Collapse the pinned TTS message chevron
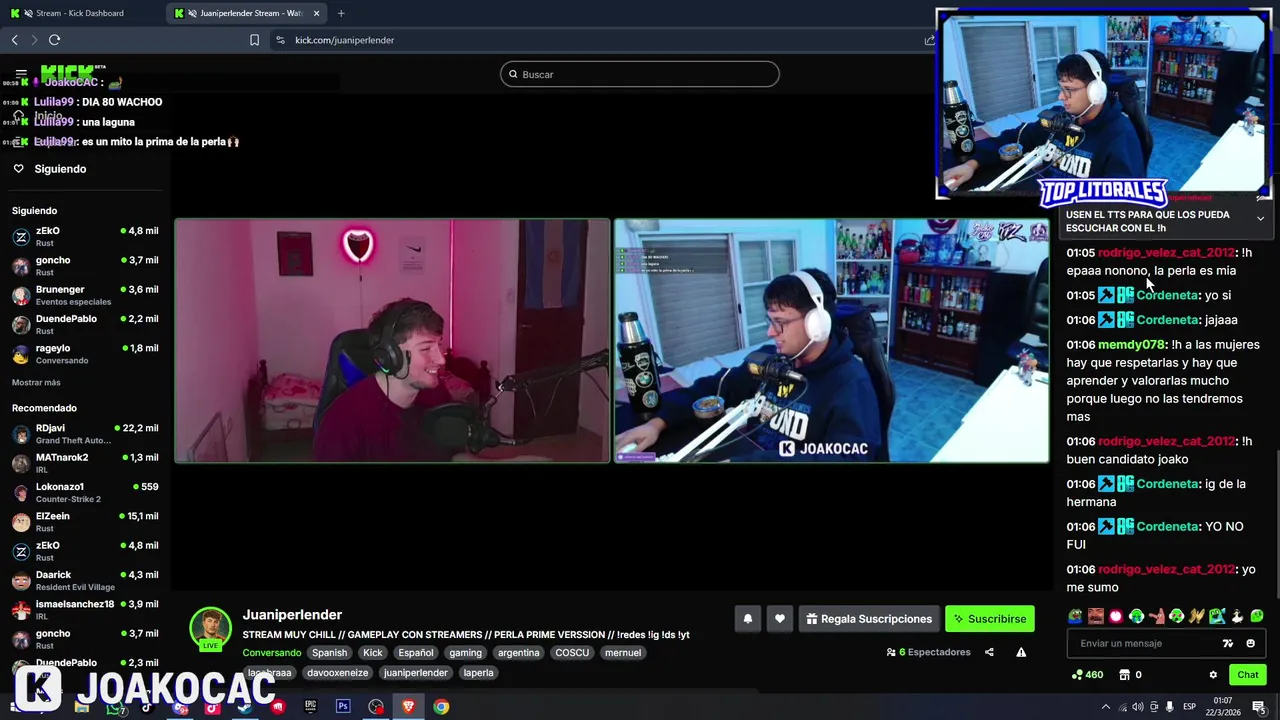The height and width of the screenshot is (720, 1280). (1260, 218)
